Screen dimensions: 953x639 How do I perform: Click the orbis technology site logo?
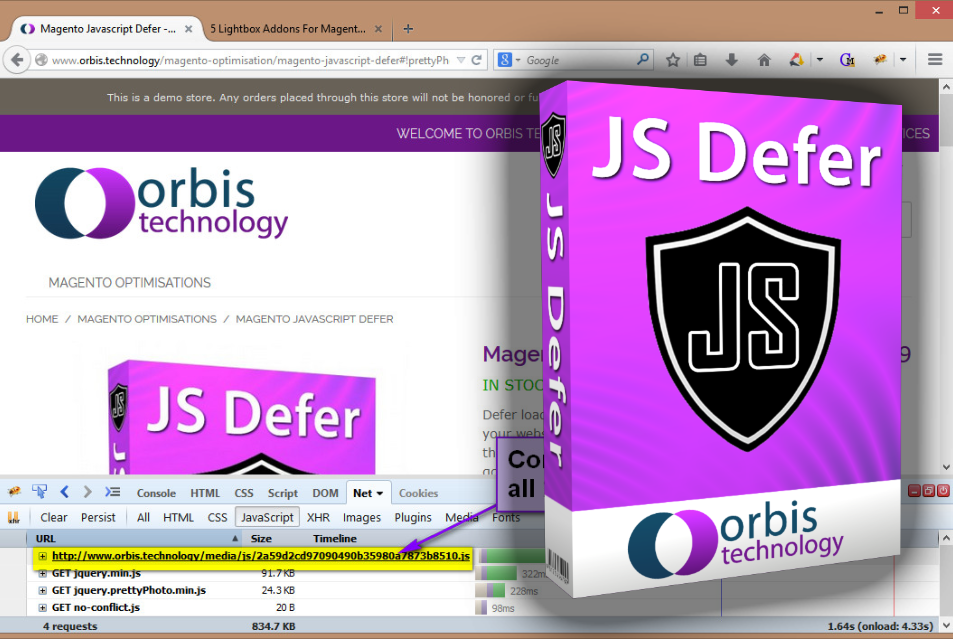[x=161, y=203]
